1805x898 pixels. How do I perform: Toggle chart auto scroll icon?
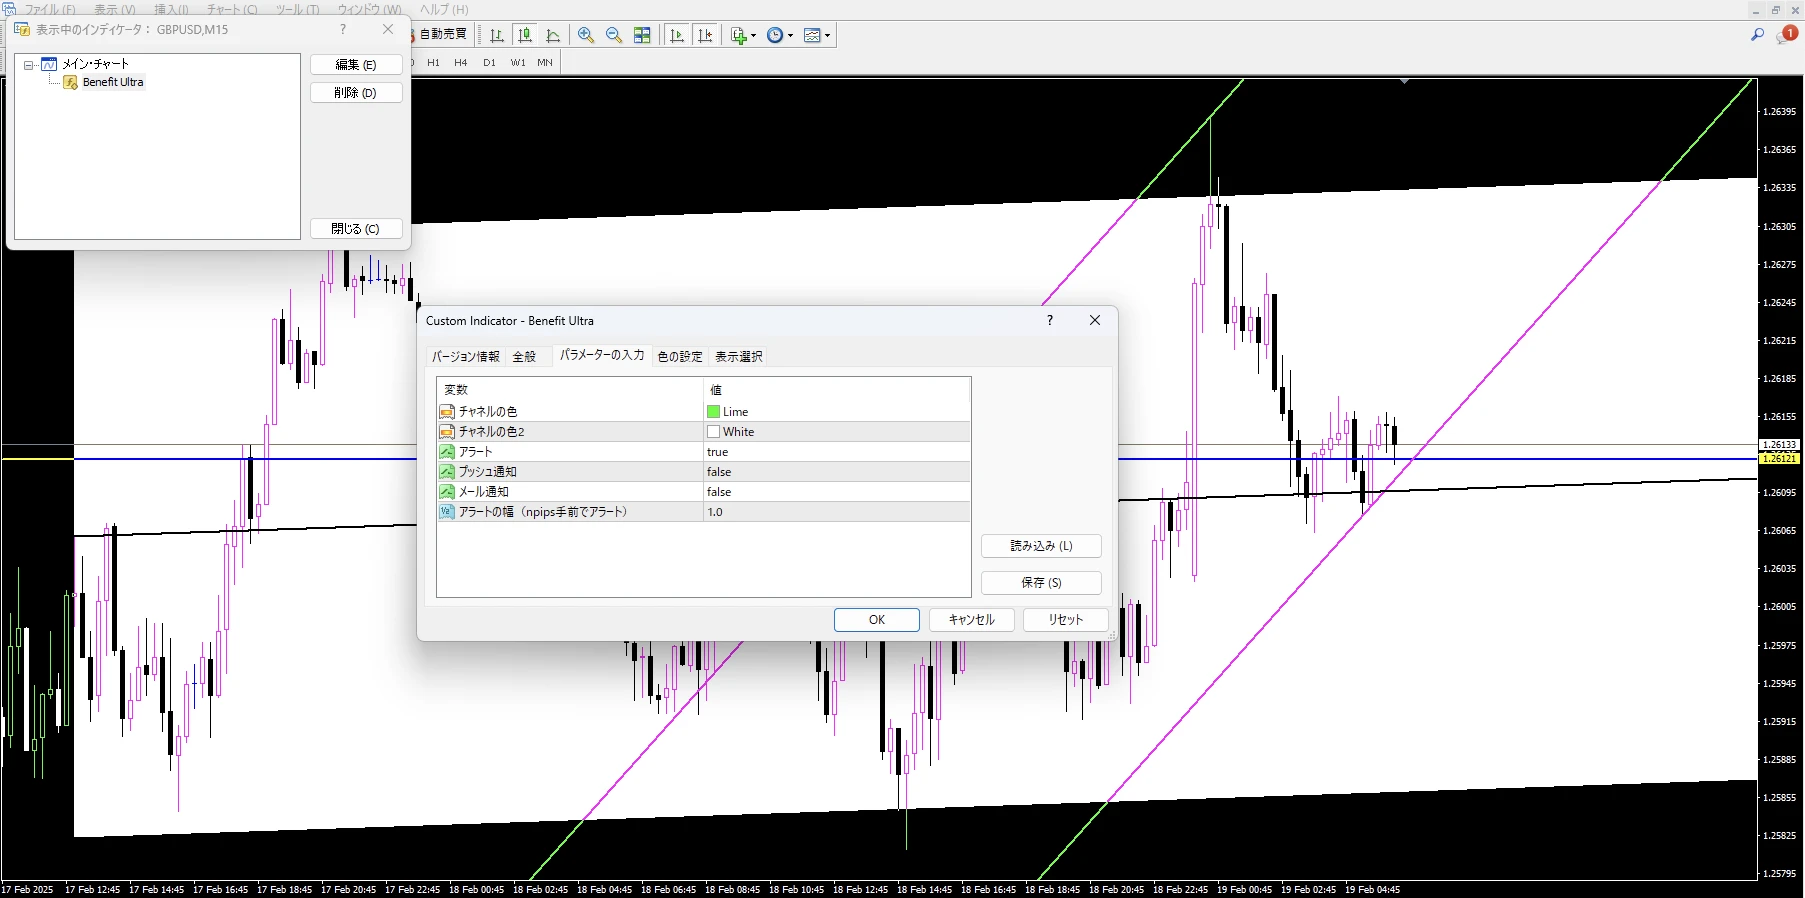point(677,35)
